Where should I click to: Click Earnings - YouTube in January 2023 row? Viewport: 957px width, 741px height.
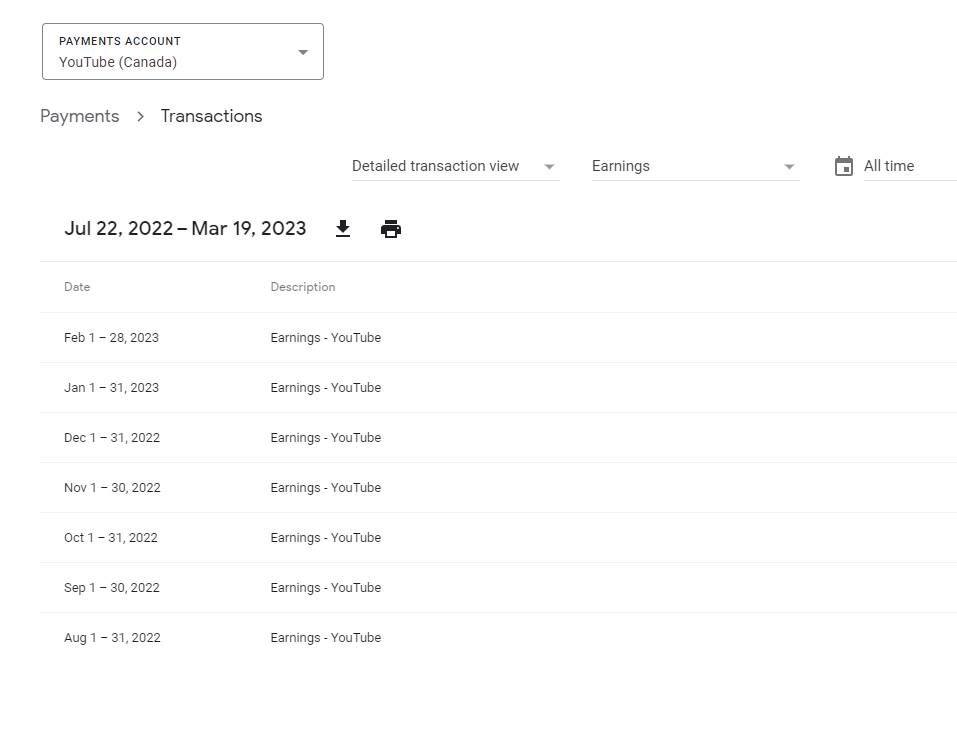326,388
